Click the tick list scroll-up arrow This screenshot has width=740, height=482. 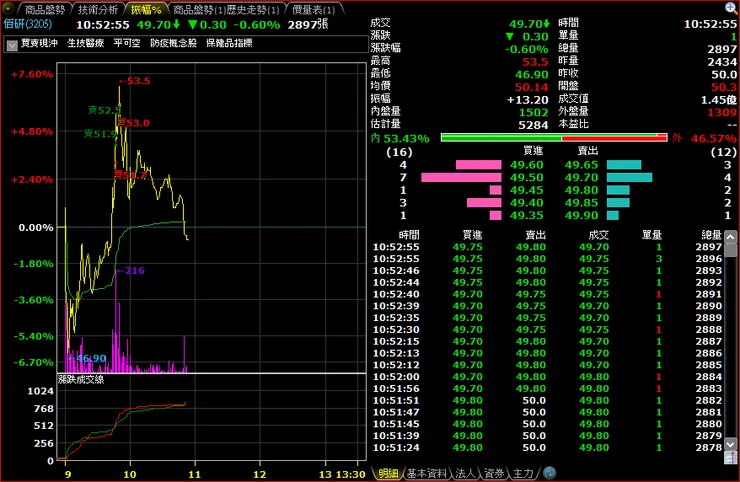tap(731, 237)
